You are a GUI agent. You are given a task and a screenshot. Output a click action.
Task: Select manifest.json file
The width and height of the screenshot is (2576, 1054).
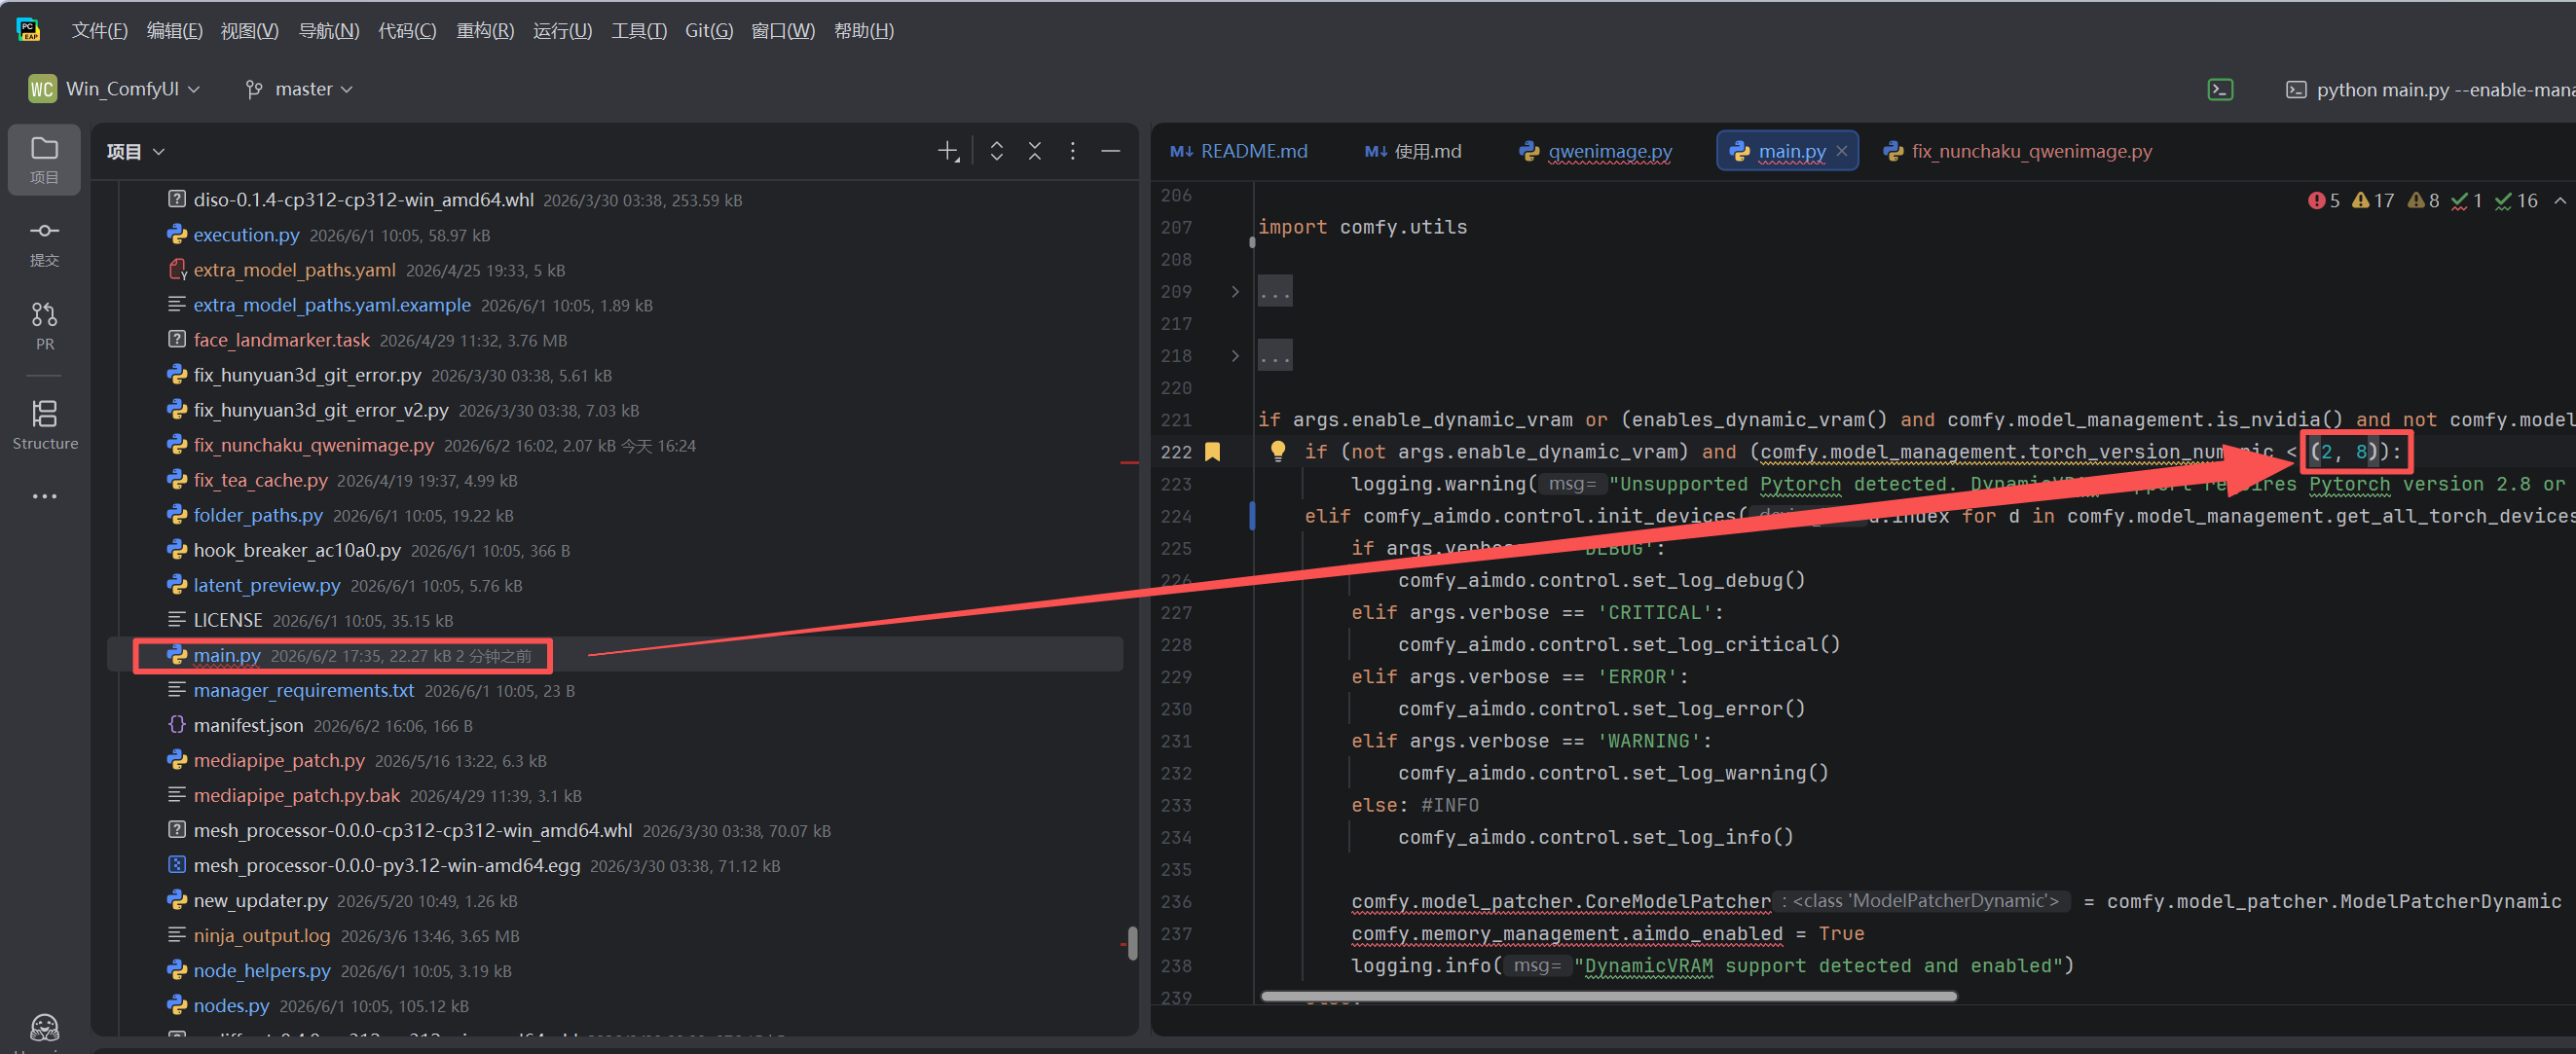pos(248,725)
